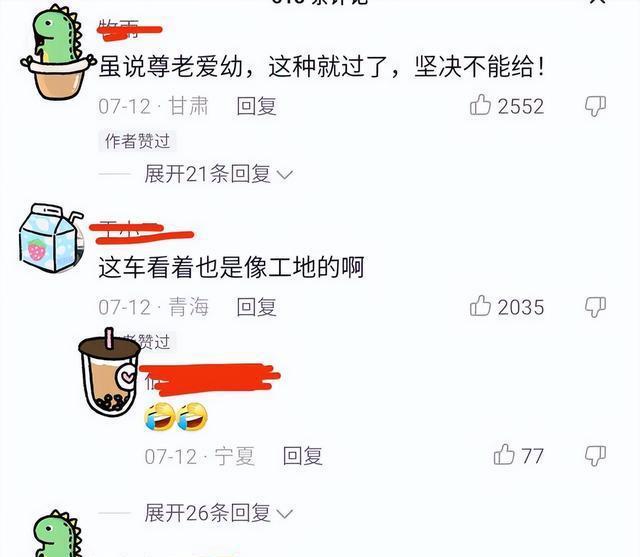The height and width of the screenshot is (557, 640).
Task: Open the strawberry milk carton avatar
Action: tap(50, 238)
